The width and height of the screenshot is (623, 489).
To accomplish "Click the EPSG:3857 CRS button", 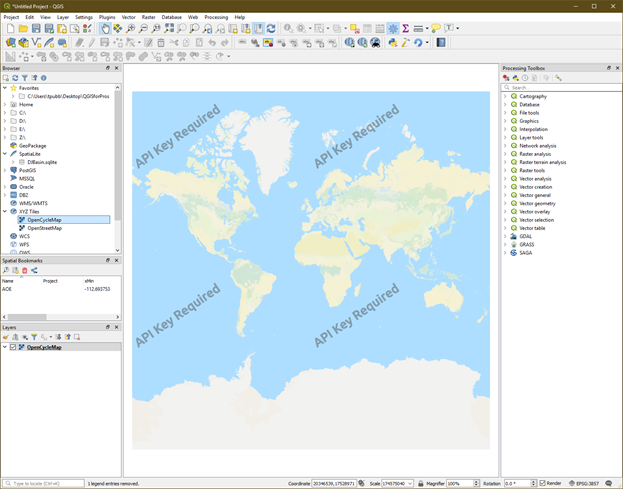I will pyautogui.click(x=584, y=483).
